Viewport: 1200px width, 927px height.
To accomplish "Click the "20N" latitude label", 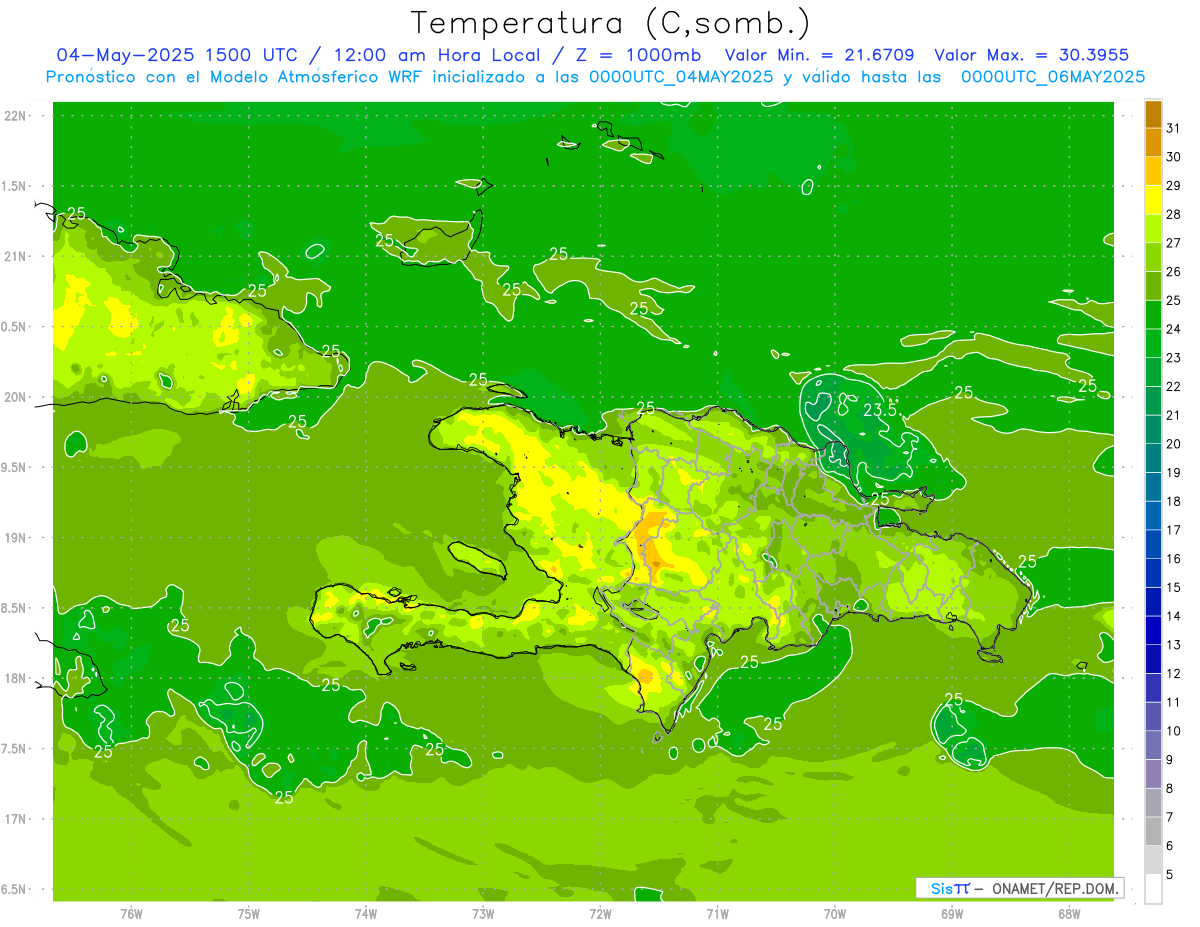I will click(15, 397).
